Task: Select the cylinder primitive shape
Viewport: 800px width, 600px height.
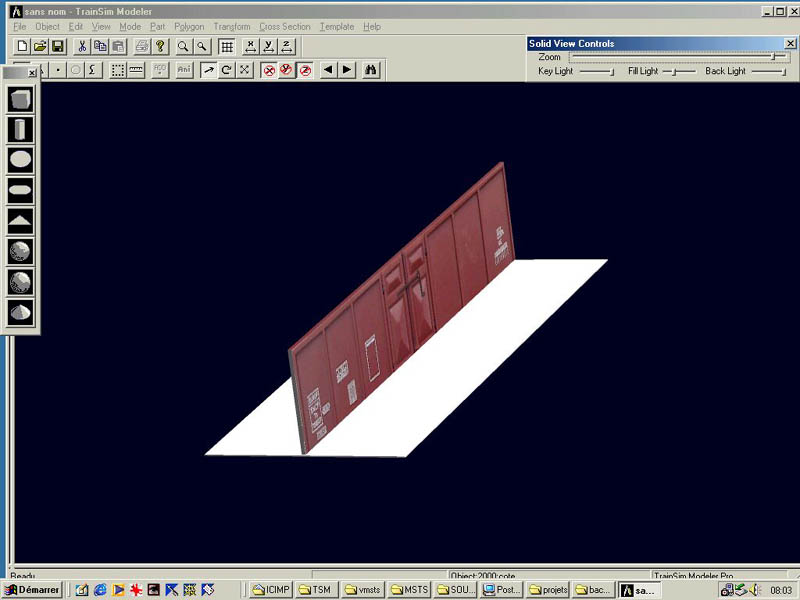Action: [20, 129]
